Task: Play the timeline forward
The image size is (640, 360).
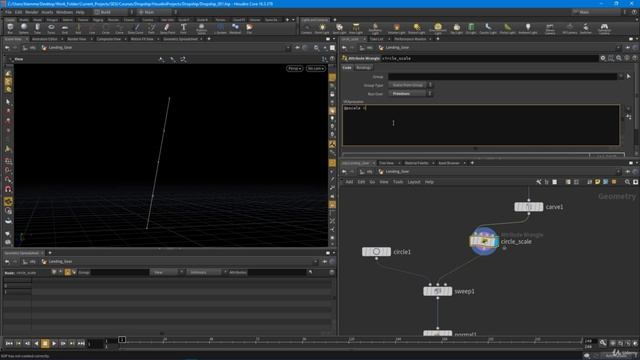Action: point(54,344)
